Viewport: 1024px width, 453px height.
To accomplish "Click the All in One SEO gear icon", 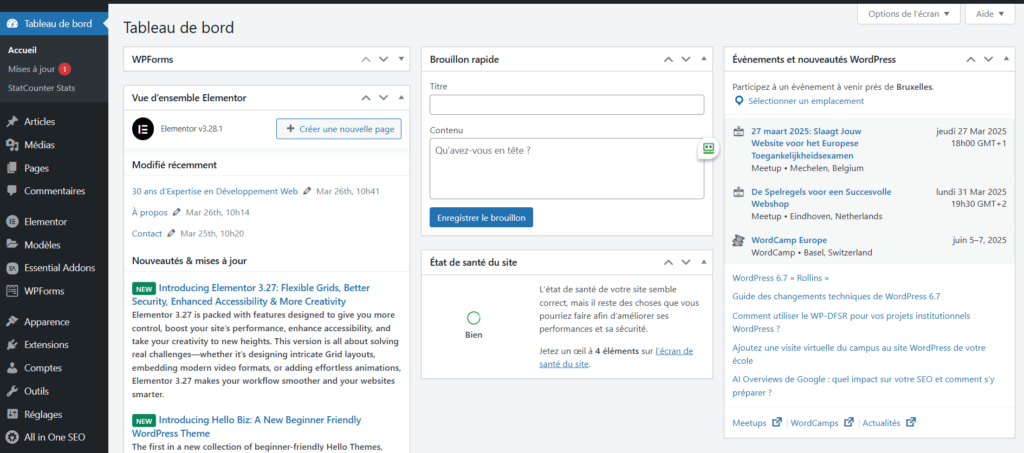I will [12, 437].
